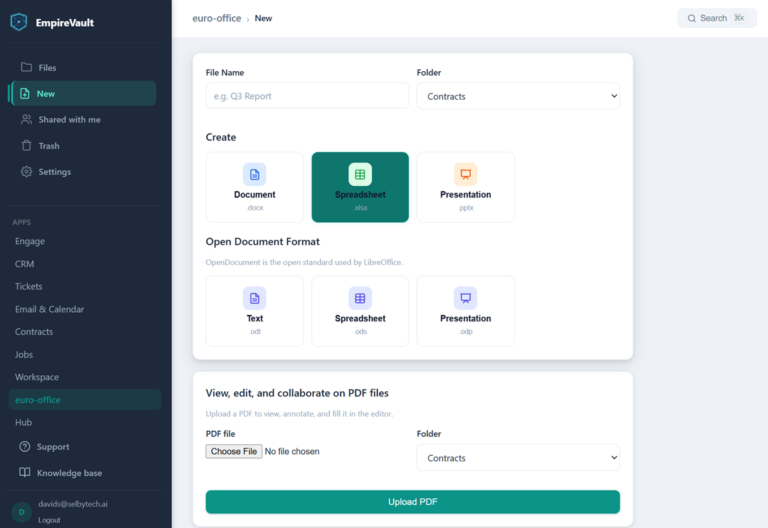Click the Search box in header
Image resolution: width=768 pixels, height=528 pixels.
point(717,18)
